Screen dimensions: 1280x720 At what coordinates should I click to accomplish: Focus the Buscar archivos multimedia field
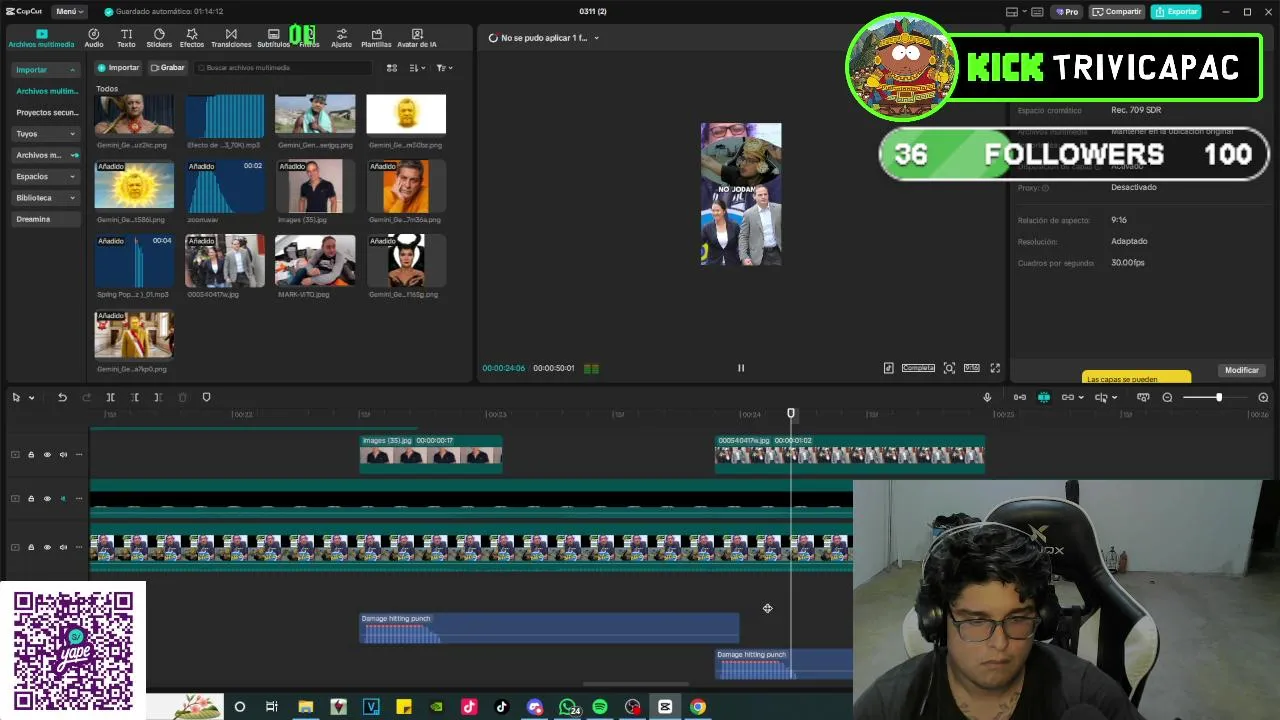[283, 68]
